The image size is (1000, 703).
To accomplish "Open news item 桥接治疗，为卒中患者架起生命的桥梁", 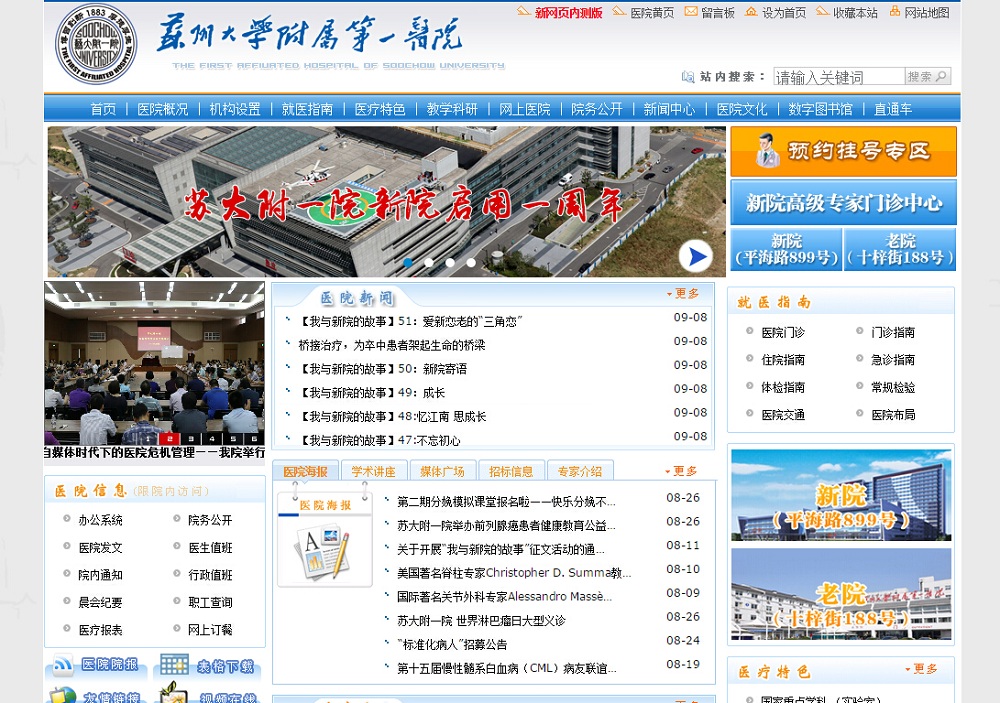I will [392, 345].
